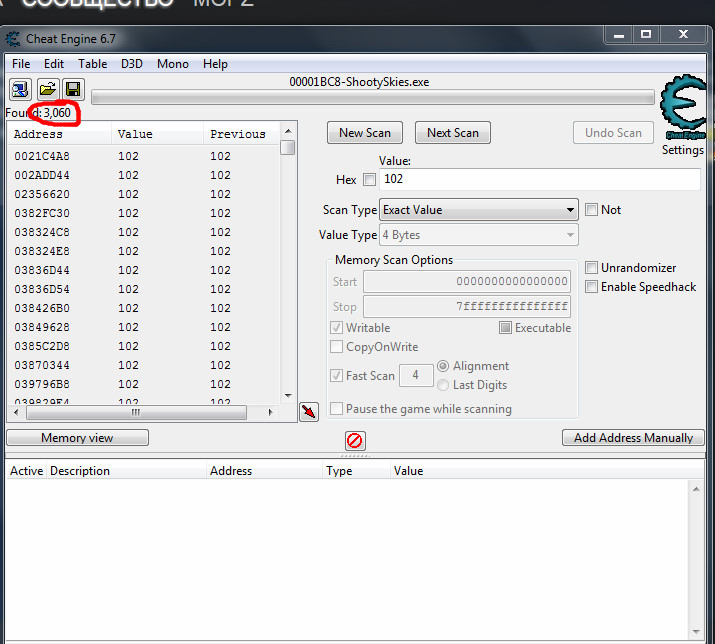The image size is (715, 644).
Task: Click results list scroll down arrow
Action: [288, 395]
